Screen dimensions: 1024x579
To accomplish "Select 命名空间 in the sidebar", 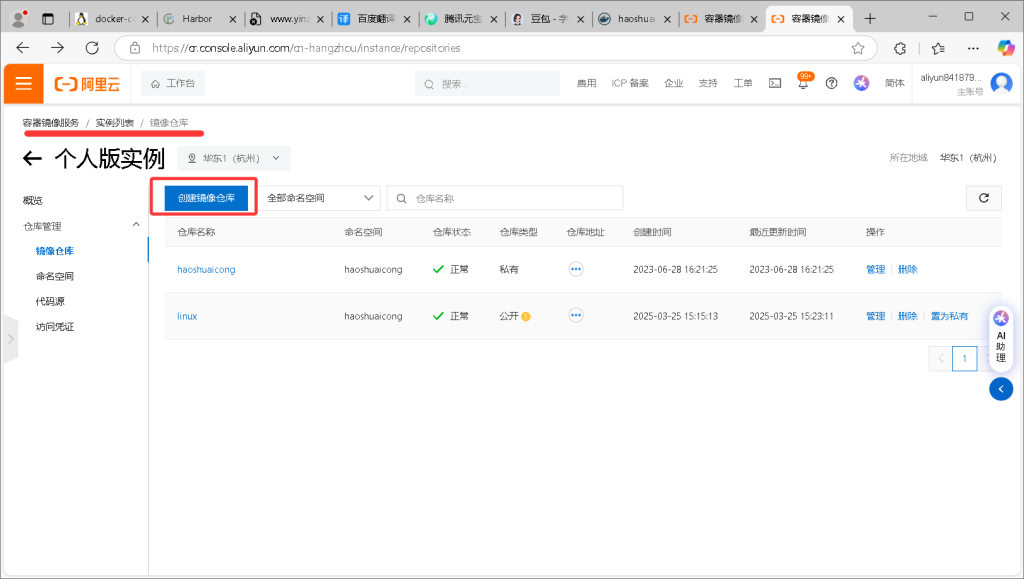I will pyautogui.click(x=55, y=276).
